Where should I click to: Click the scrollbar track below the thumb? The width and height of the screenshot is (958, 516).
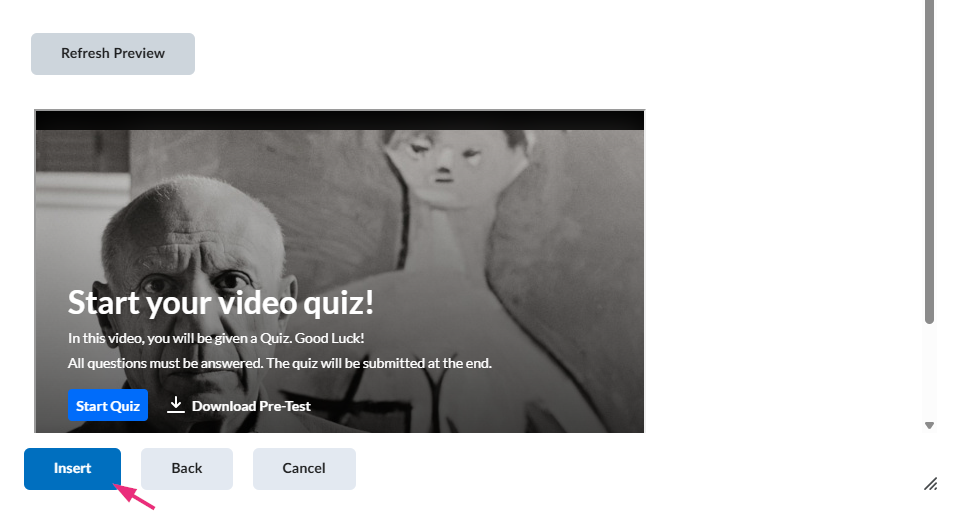pyautogui.click(x=929, y=371)
